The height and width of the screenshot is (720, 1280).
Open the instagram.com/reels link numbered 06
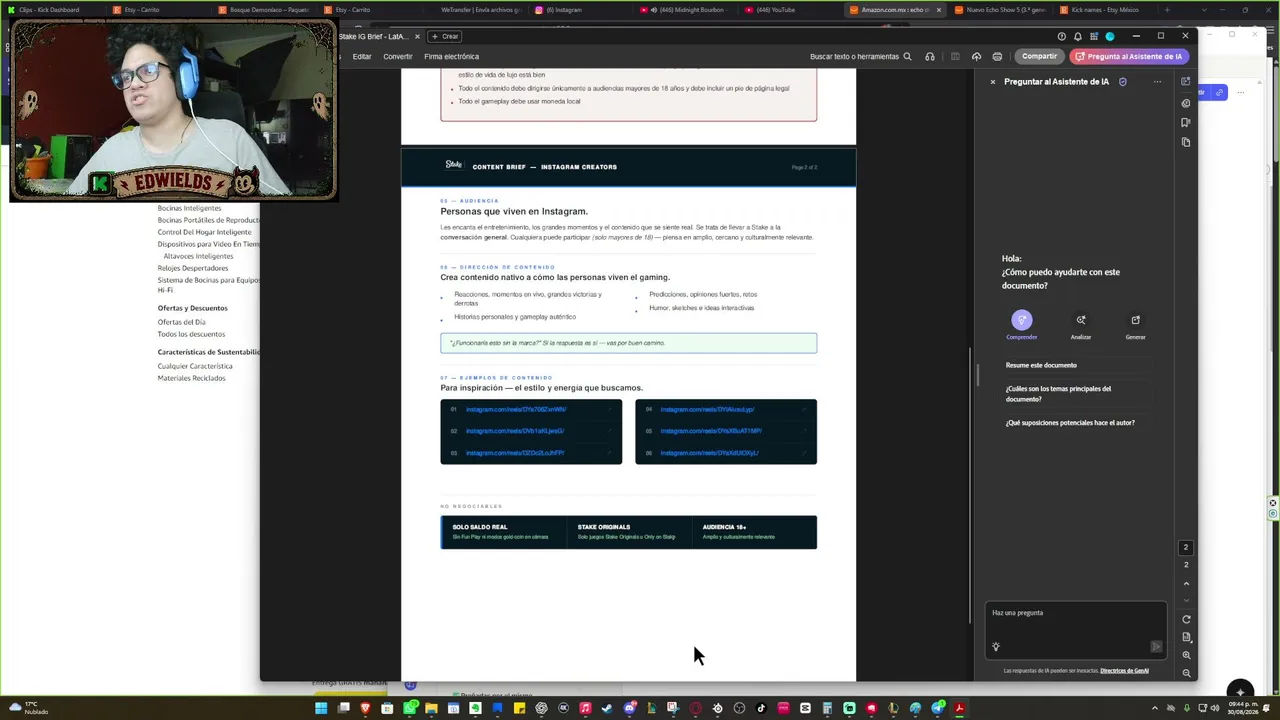point(709,453)
